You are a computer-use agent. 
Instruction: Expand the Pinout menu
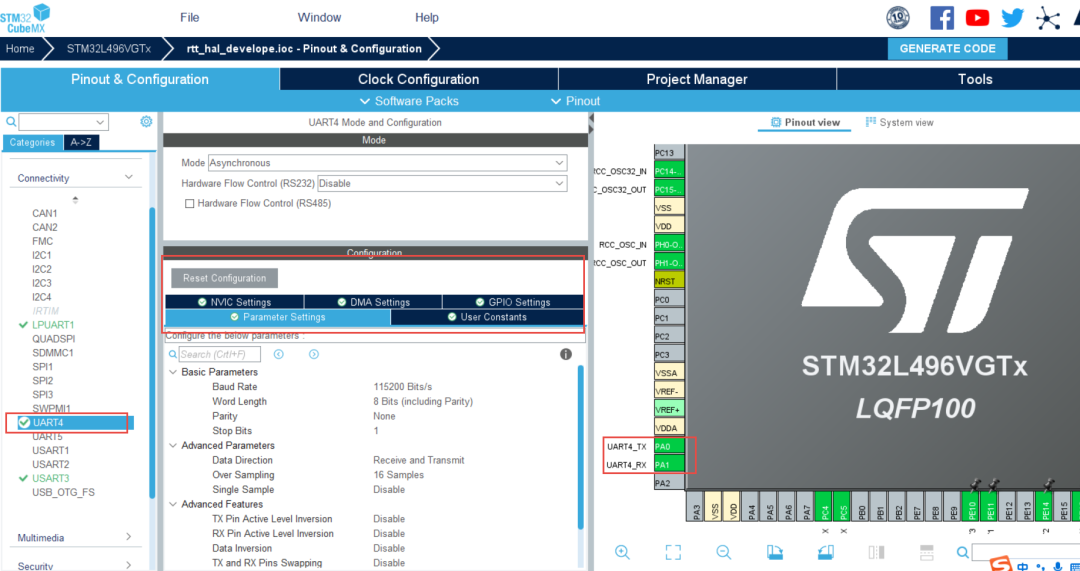[x=576, y=101]
